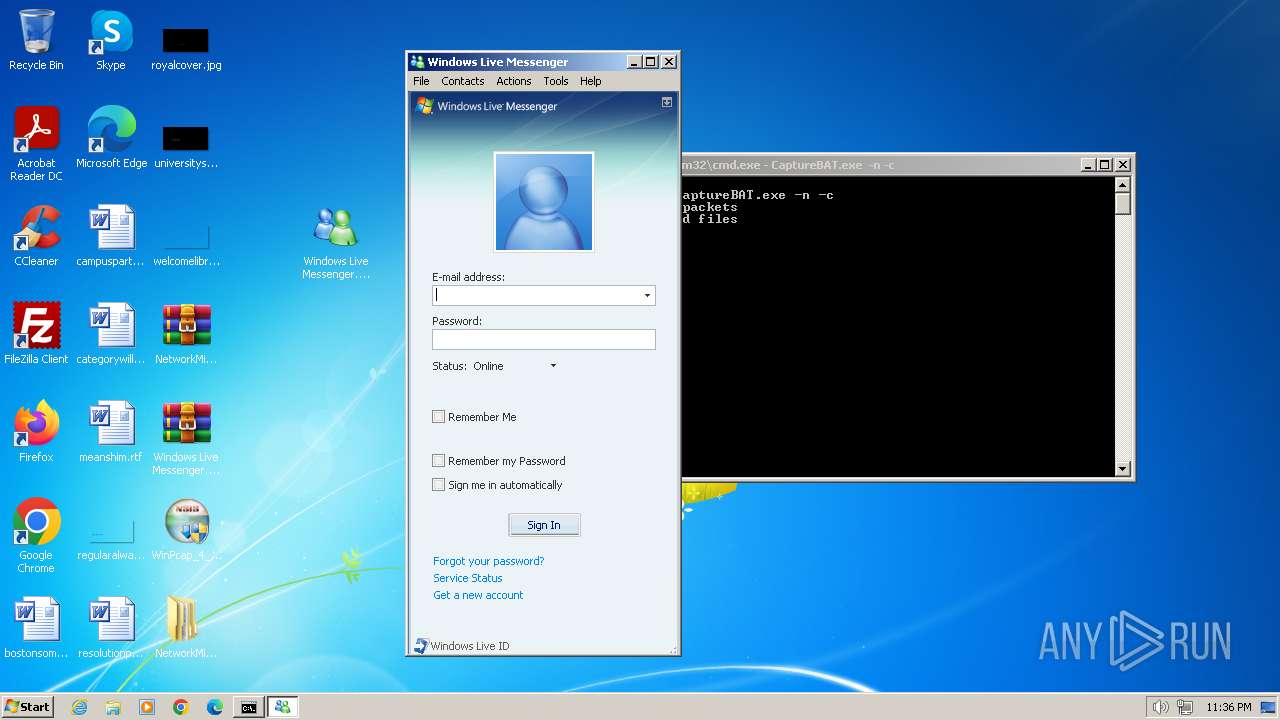
Task: Open the Tools menu
Action: pyautogui.click(x=556, y=81)
